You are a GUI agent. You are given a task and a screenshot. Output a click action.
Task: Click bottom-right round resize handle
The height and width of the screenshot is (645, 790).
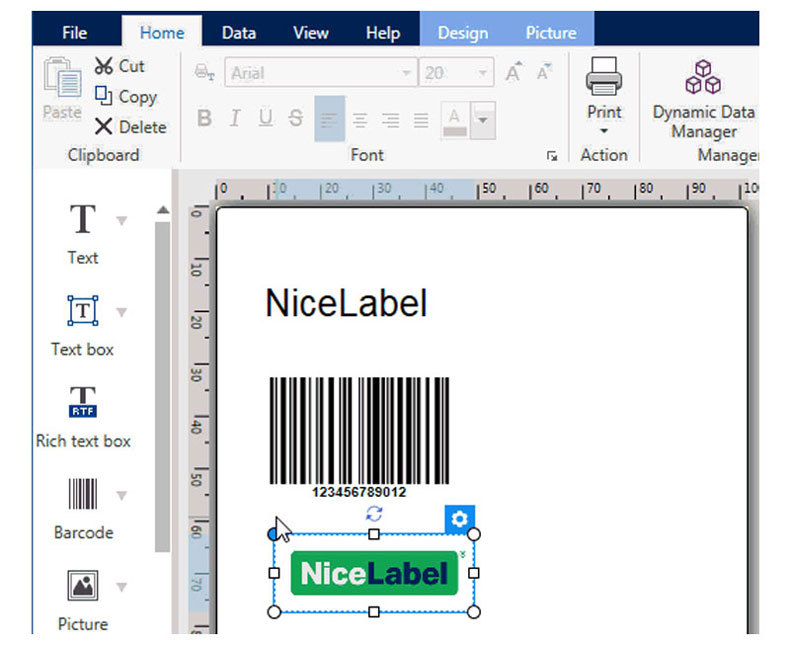tap(474, 612)
